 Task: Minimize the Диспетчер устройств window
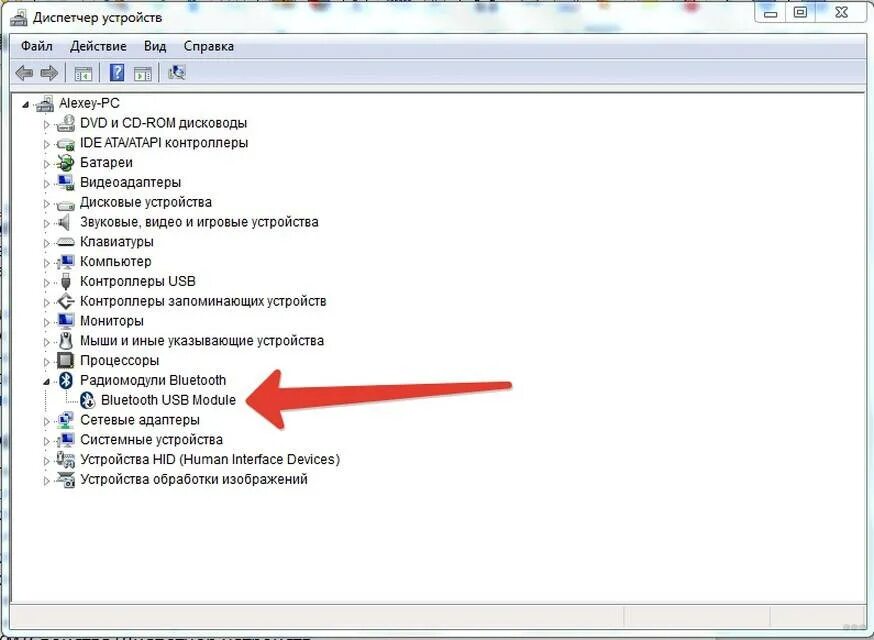[x=771, y=13]
